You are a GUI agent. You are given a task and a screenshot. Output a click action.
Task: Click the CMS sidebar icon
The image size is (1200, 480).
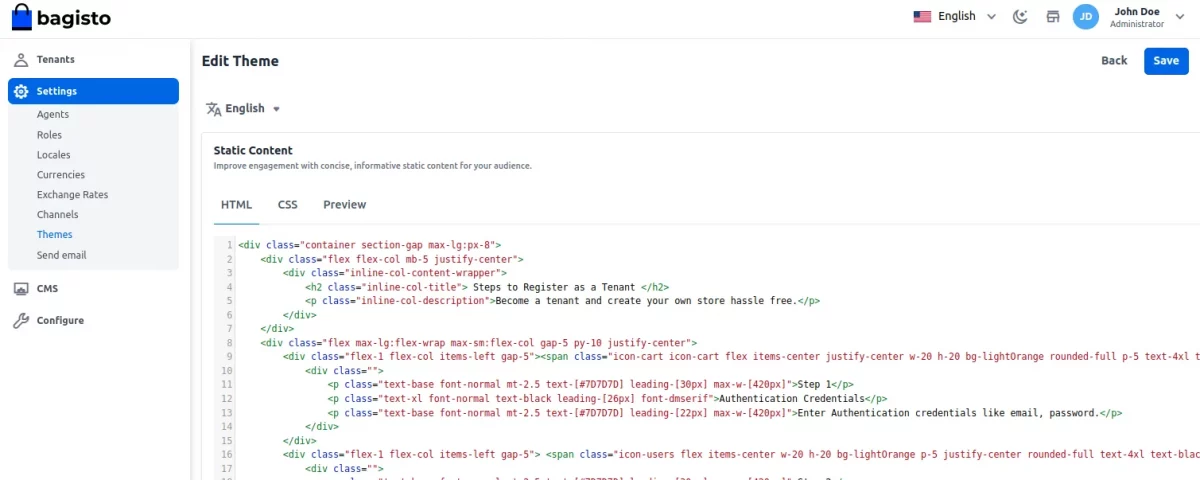[x=21, y=289]
